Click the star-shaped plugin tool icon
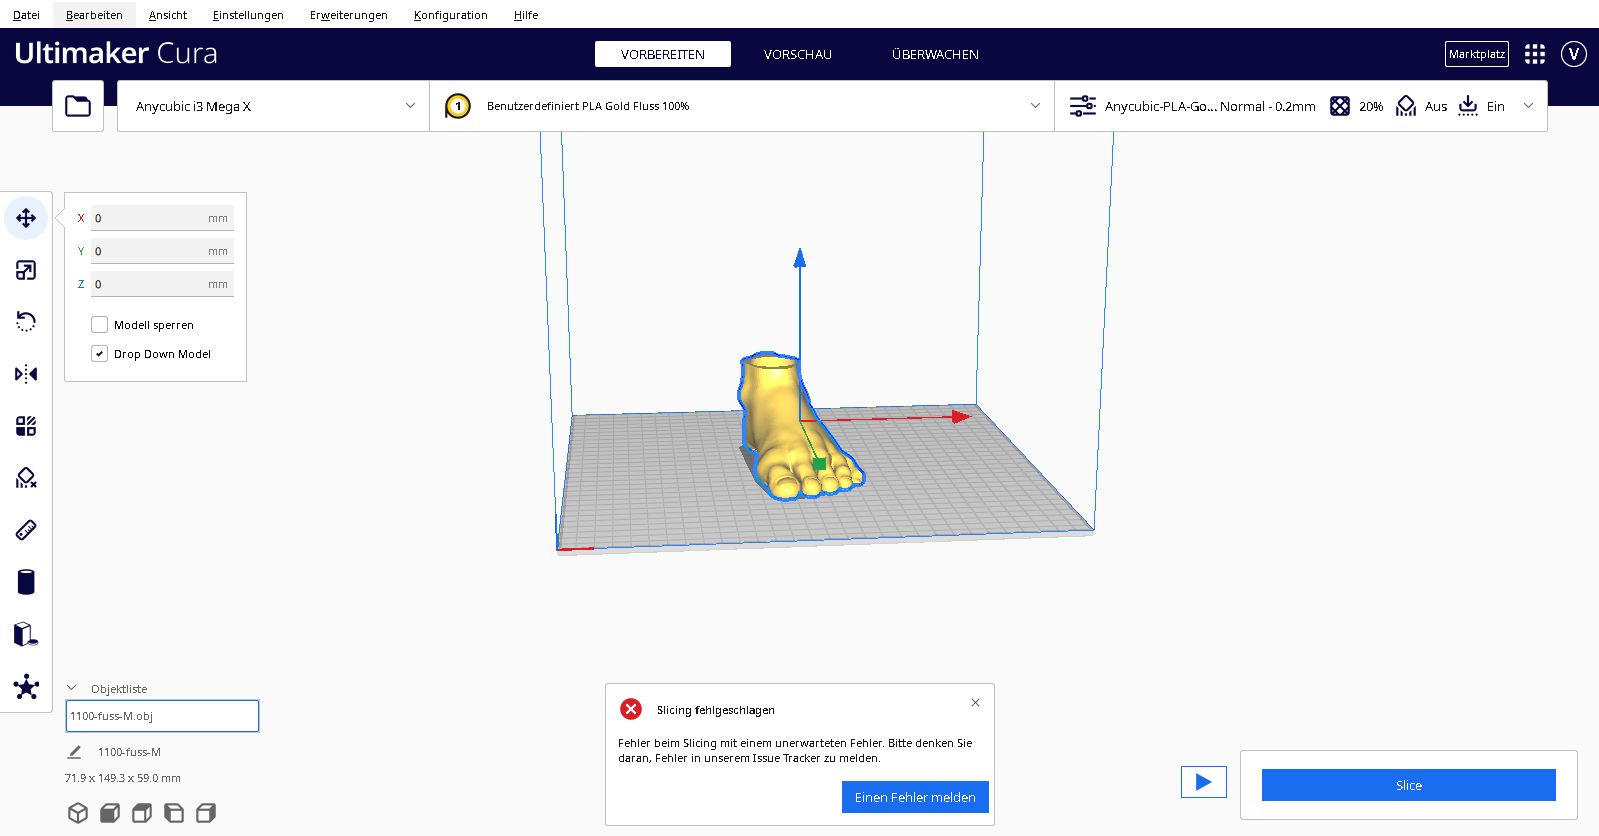 [x=26, y=687]
